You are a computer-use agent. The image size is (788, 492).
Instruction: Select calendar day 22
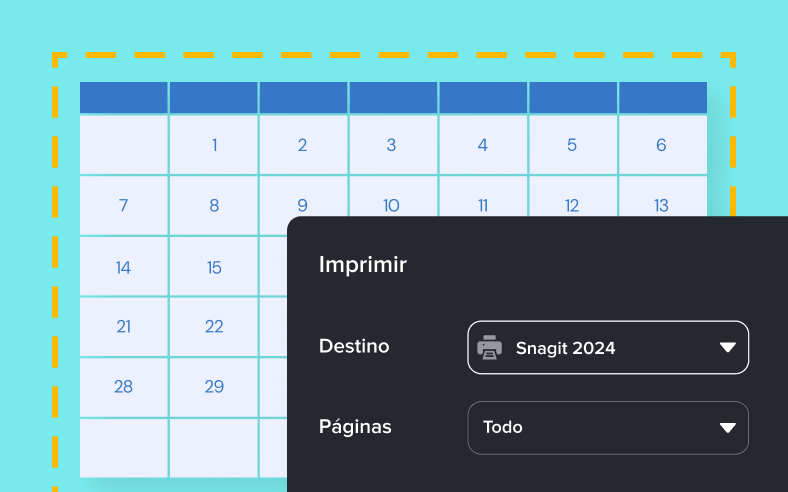tap(214, 327)
